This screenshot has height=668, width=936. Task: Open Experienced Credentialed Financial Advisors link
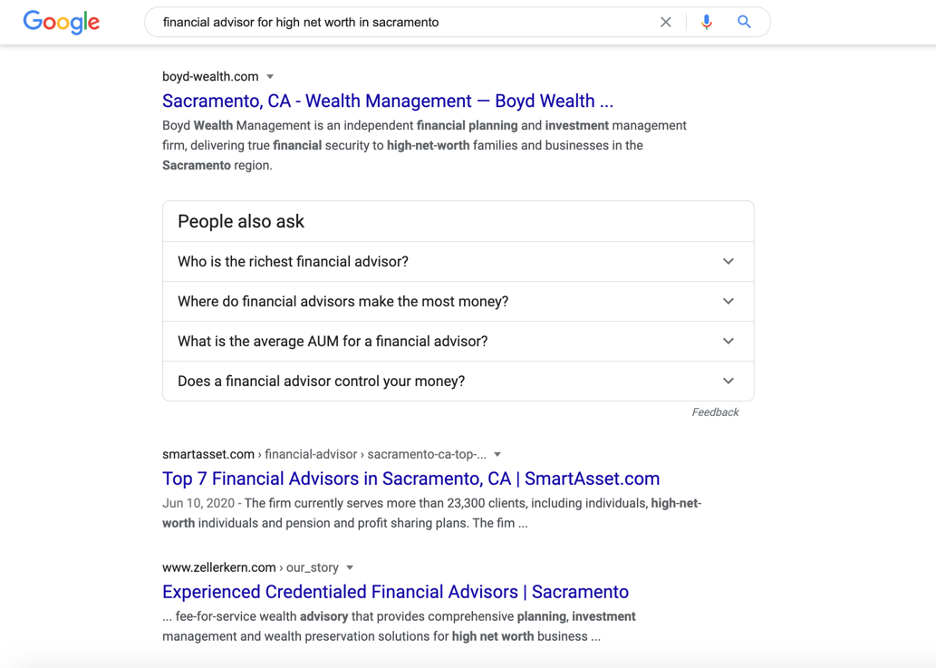395,592
